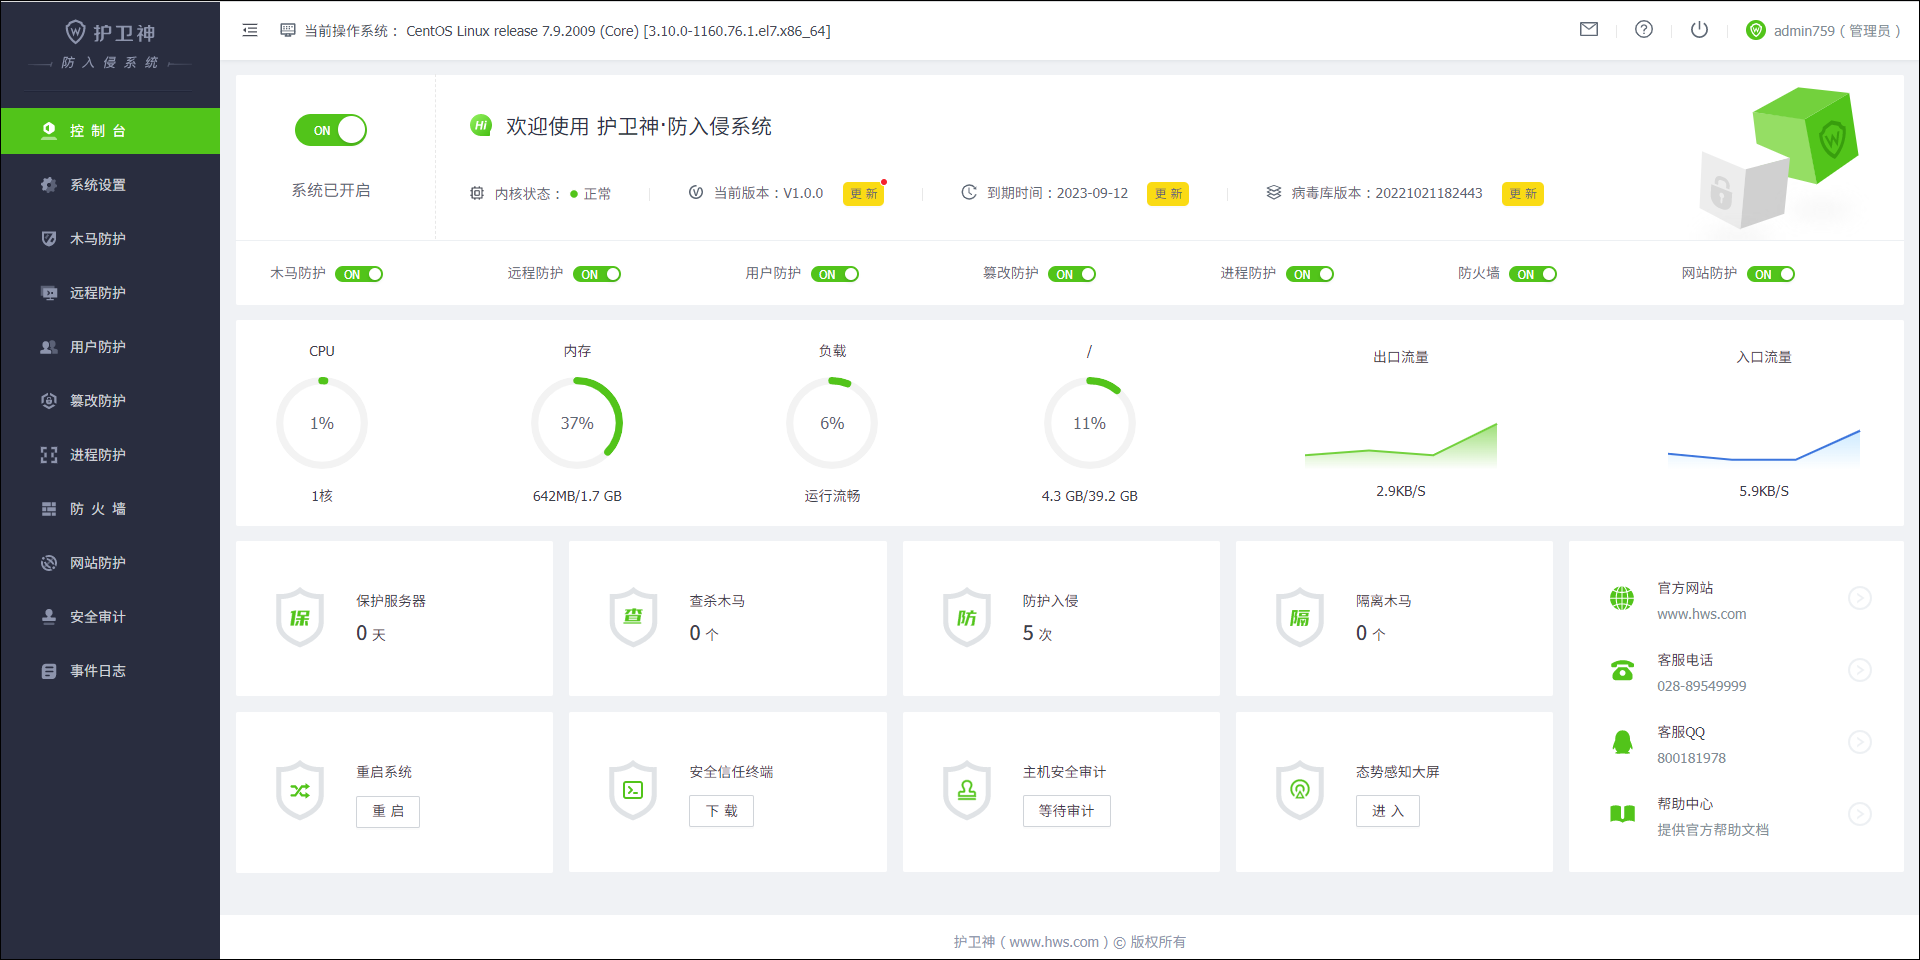
Task: Open the admin759 account menu
Action: point(1822,30)
